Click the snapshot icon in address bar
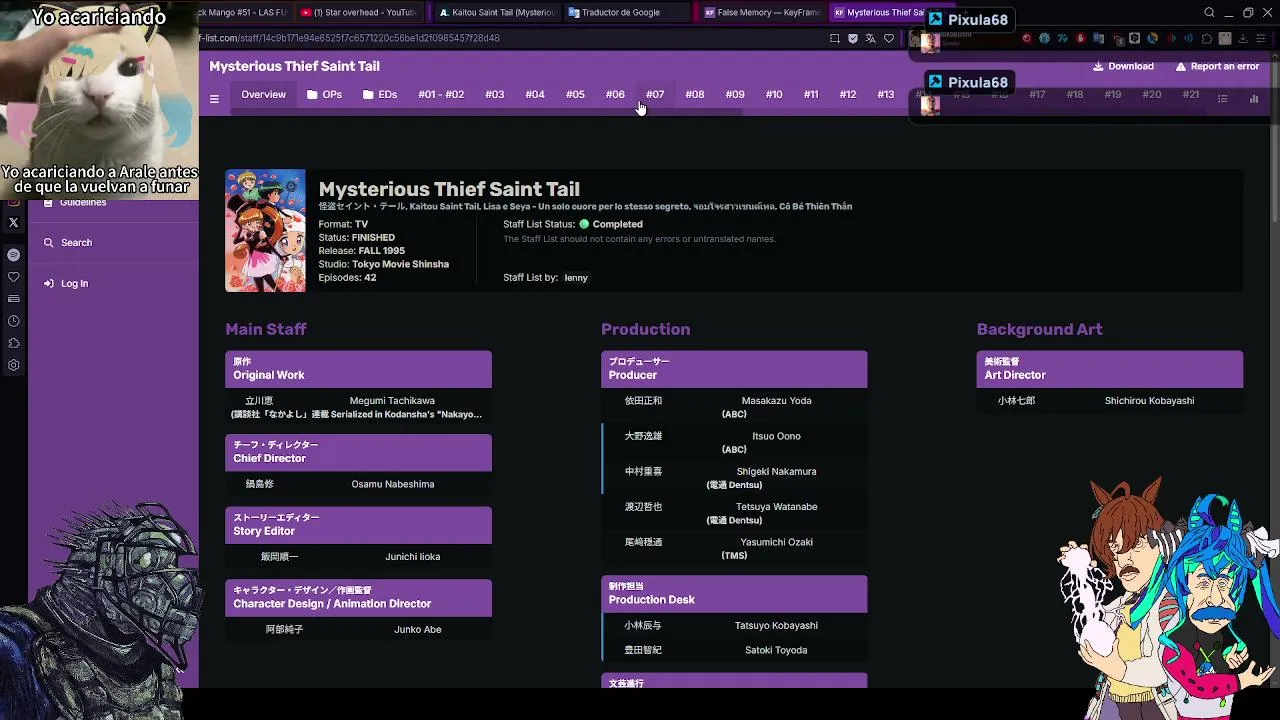 835,39
